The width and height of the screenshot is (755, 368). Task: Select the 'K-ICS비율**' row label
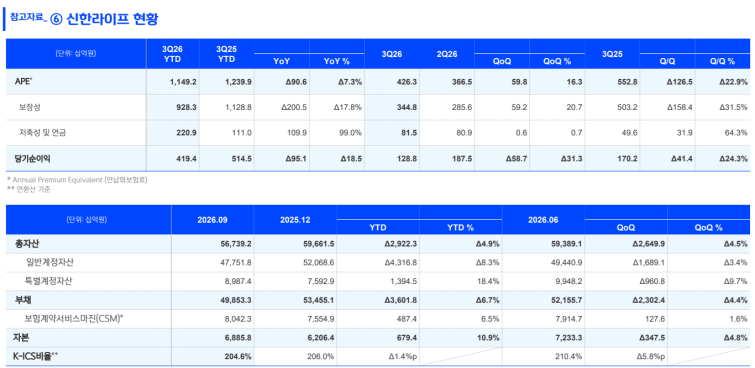(x=36, y=356)
